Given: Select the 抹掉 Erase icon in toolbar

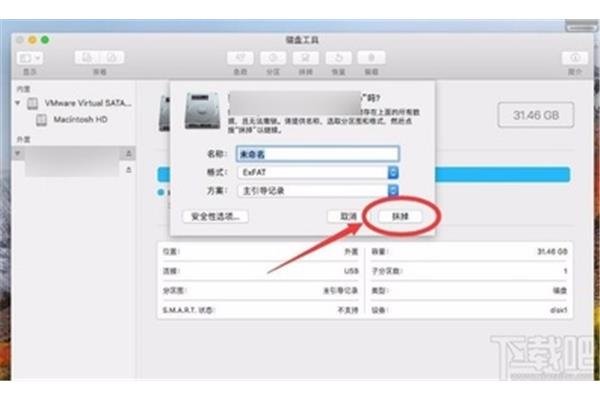Looking at the screenshot, I should (305, 58).
